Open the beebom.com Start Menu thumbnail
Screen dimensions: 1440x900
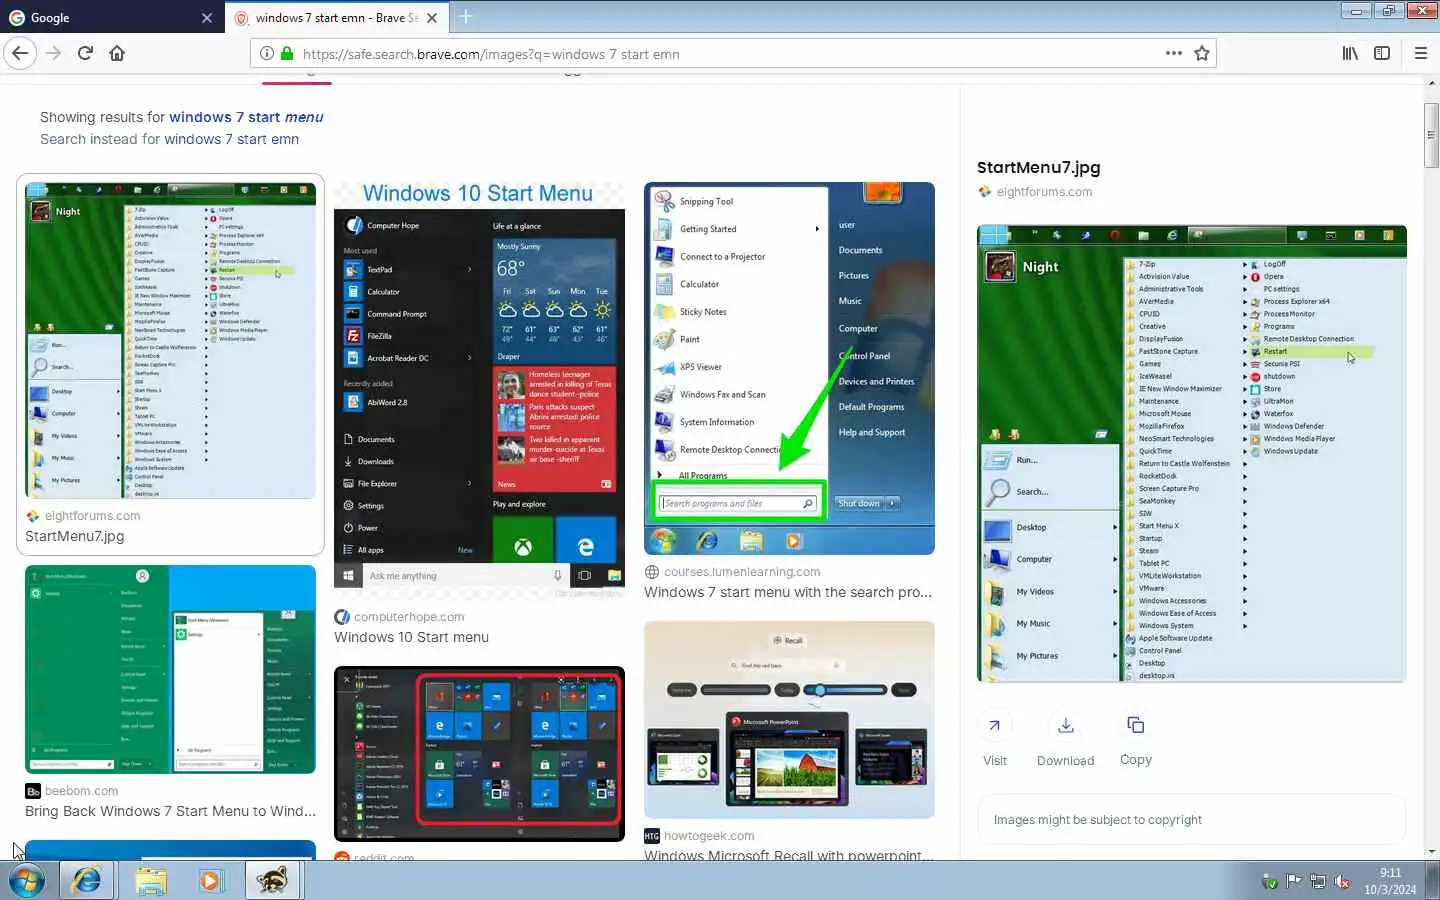click(170, 669)
